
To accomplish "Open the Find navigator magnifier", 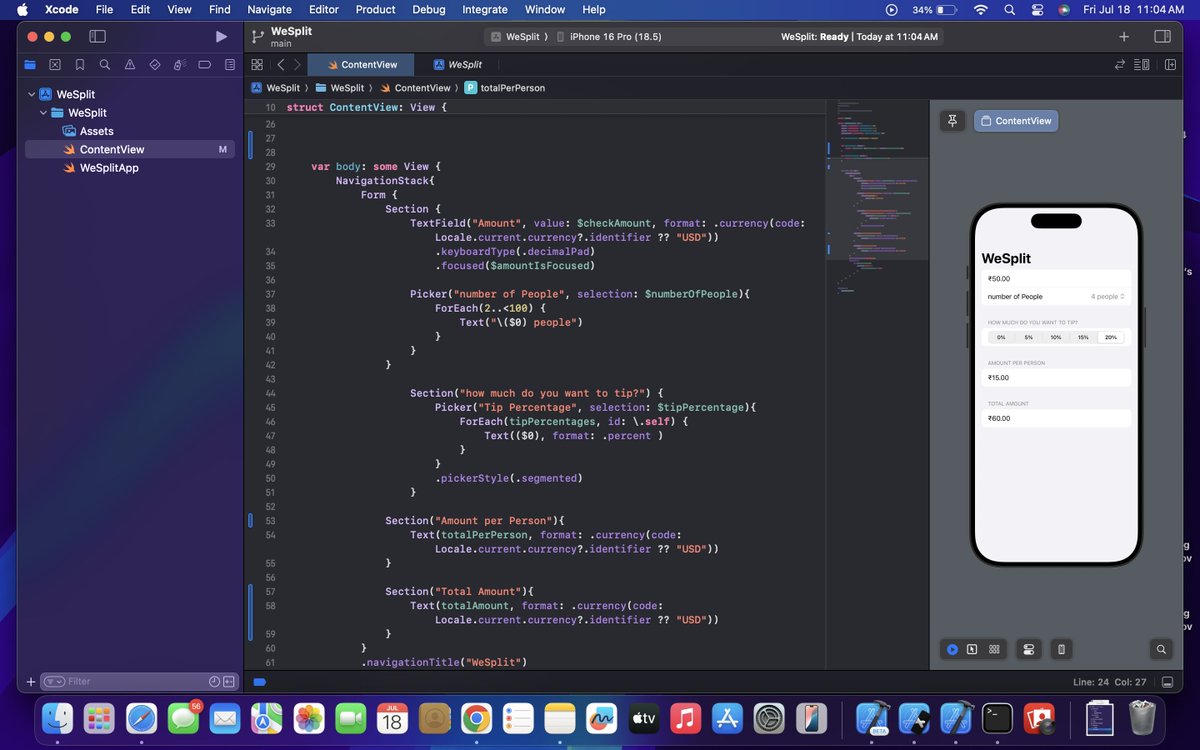I will (105, 65).
